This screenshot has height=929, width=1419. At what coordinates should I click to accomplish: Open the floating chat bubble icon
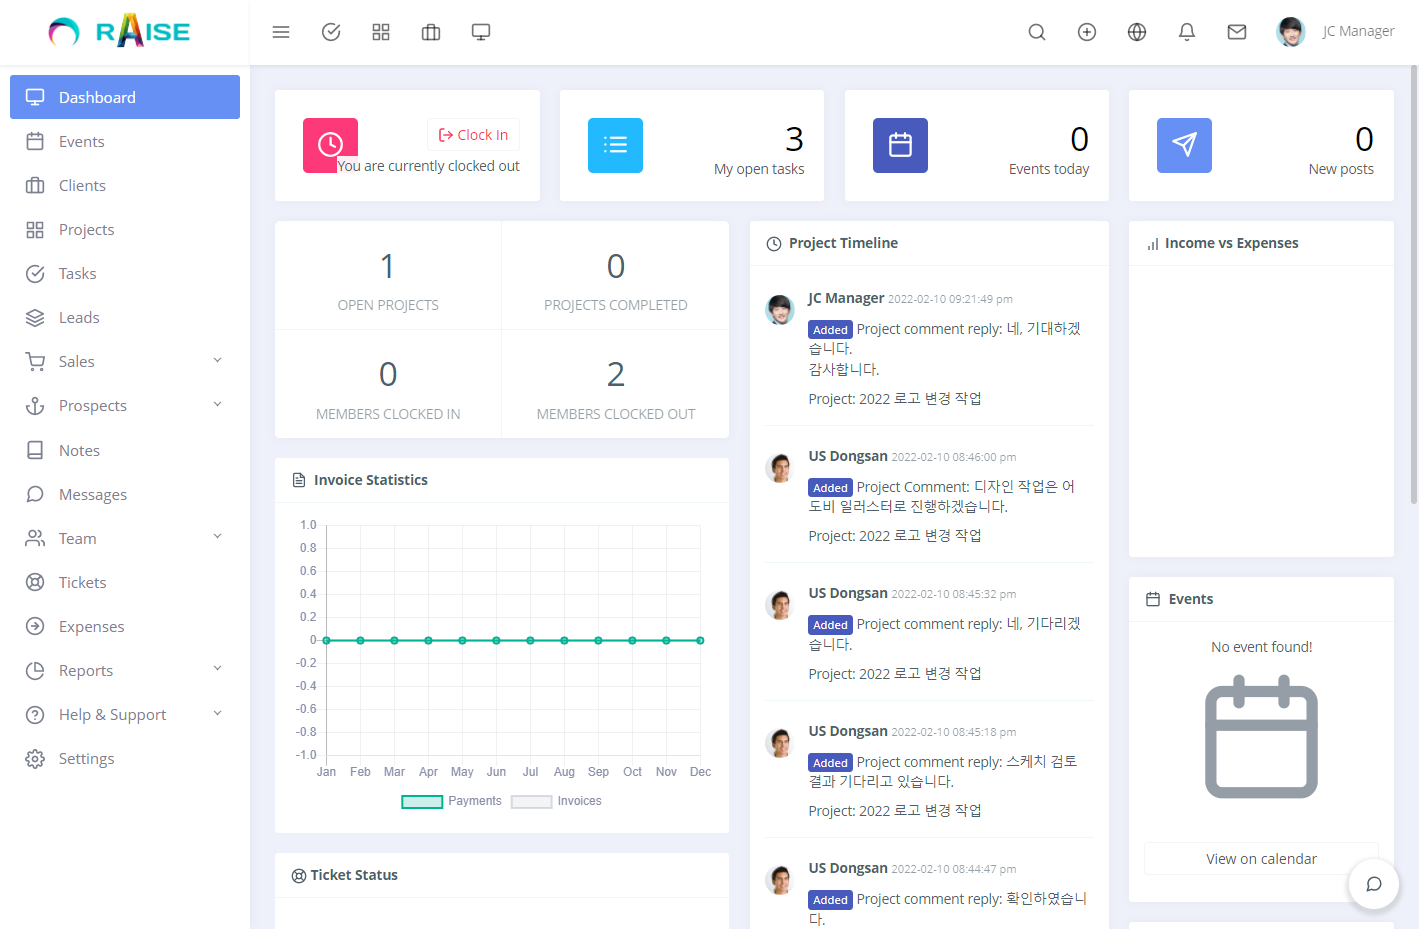pos(1373,884)
